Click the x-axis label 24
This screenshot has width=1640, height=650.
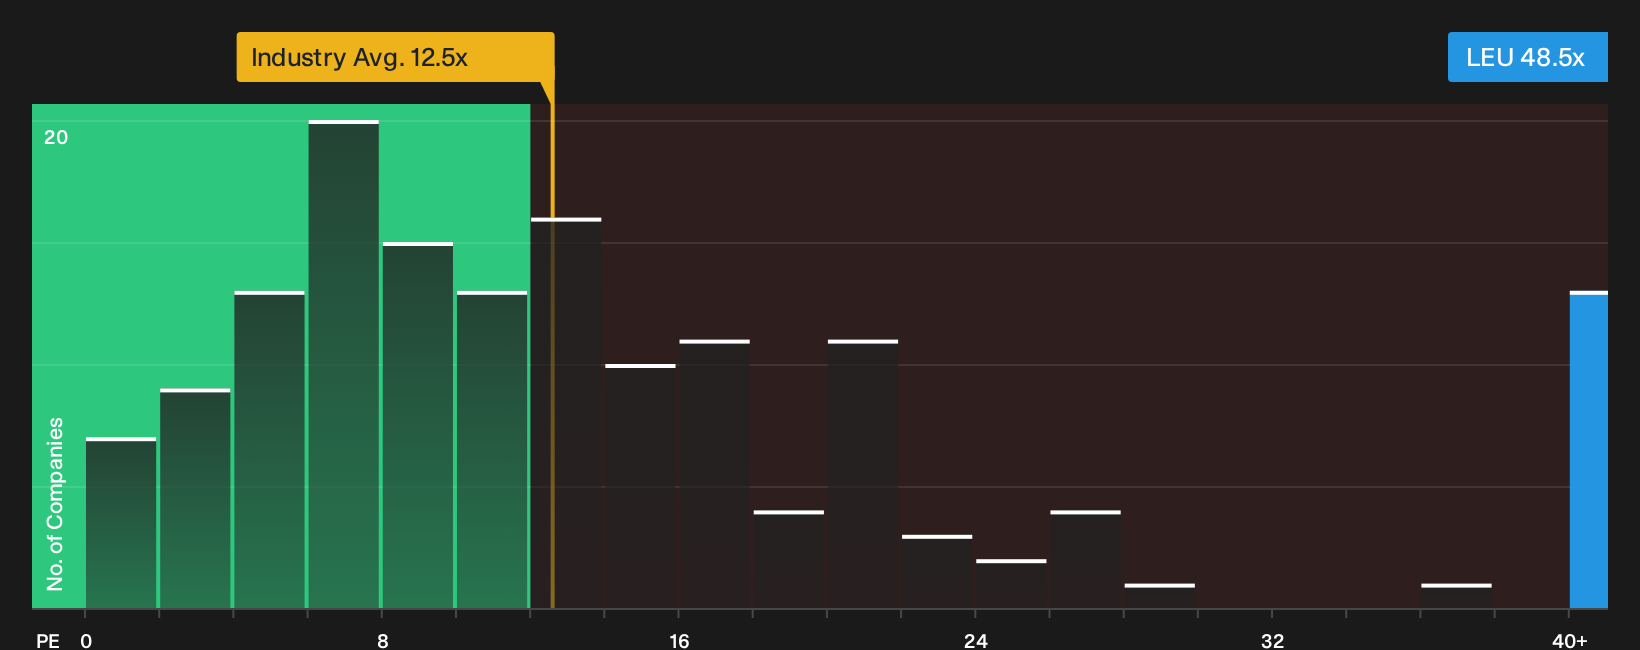tap(975, 640)
